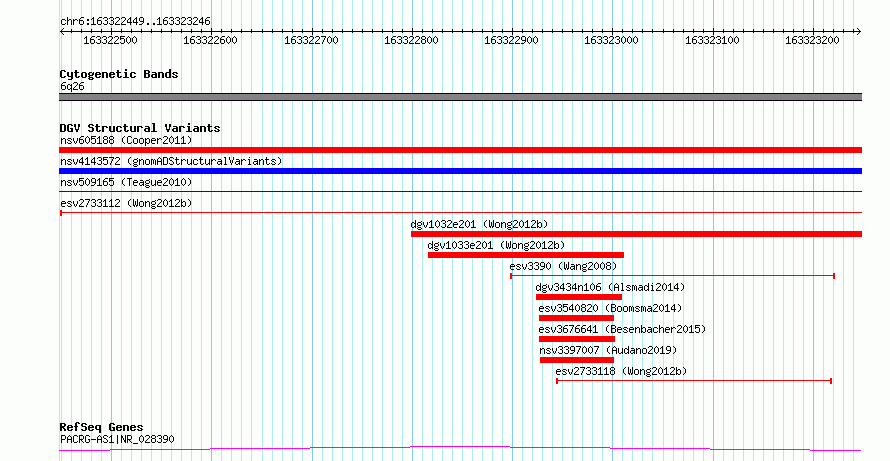Click the thin blue line for nsv509165
The height and width of the screenshot is (461, 890).
(x=460, y=192)
